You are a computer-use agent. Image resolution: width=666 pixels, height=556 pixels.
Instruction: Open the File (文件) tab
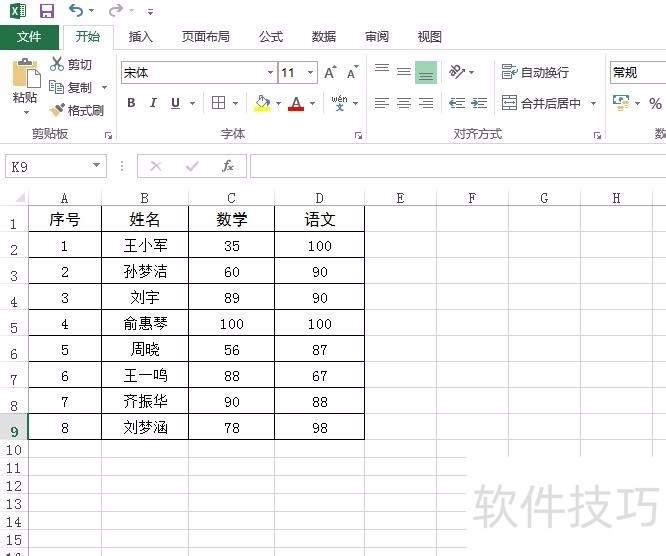tap(29, 37)
